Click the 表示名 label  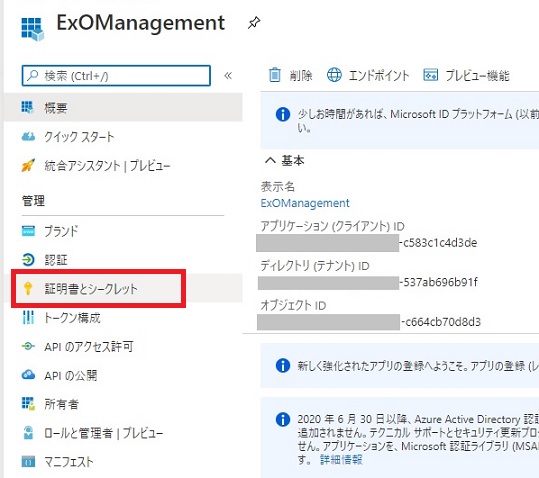(278, 187)
